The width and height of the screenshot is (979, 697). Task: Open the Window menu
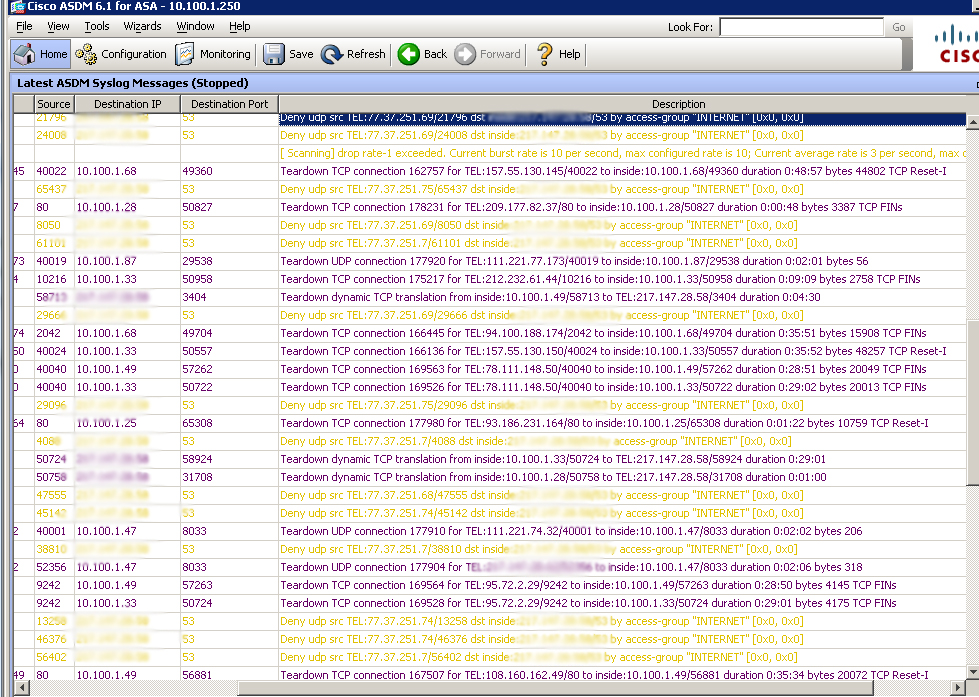195,26
